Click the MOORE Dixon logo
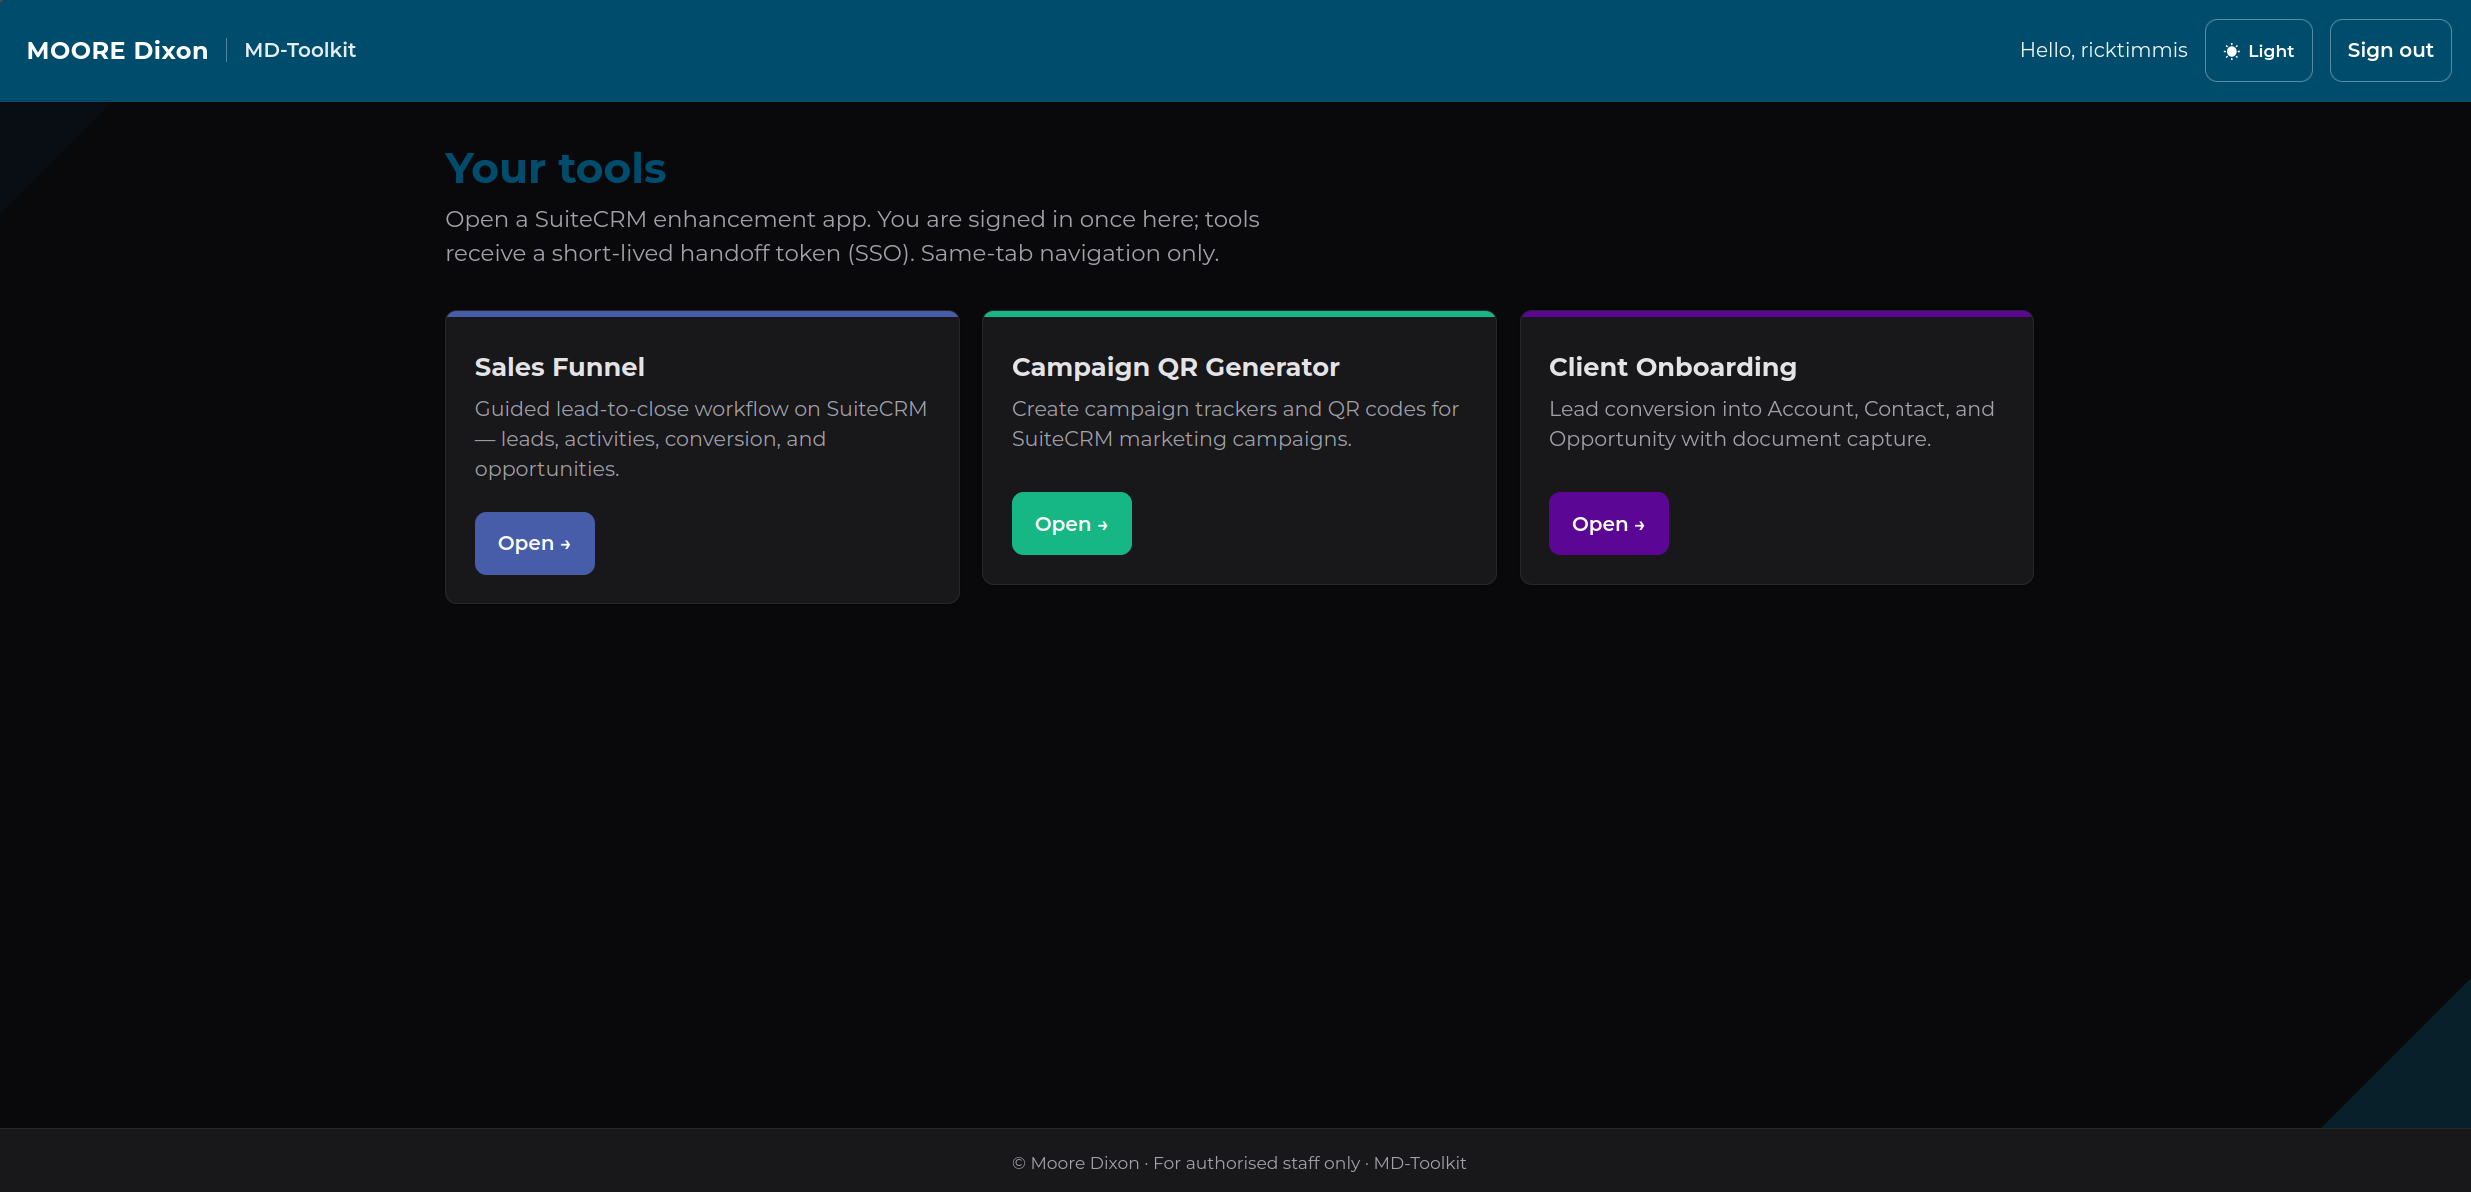The image size is (2471, 1192). coord(117,50)
